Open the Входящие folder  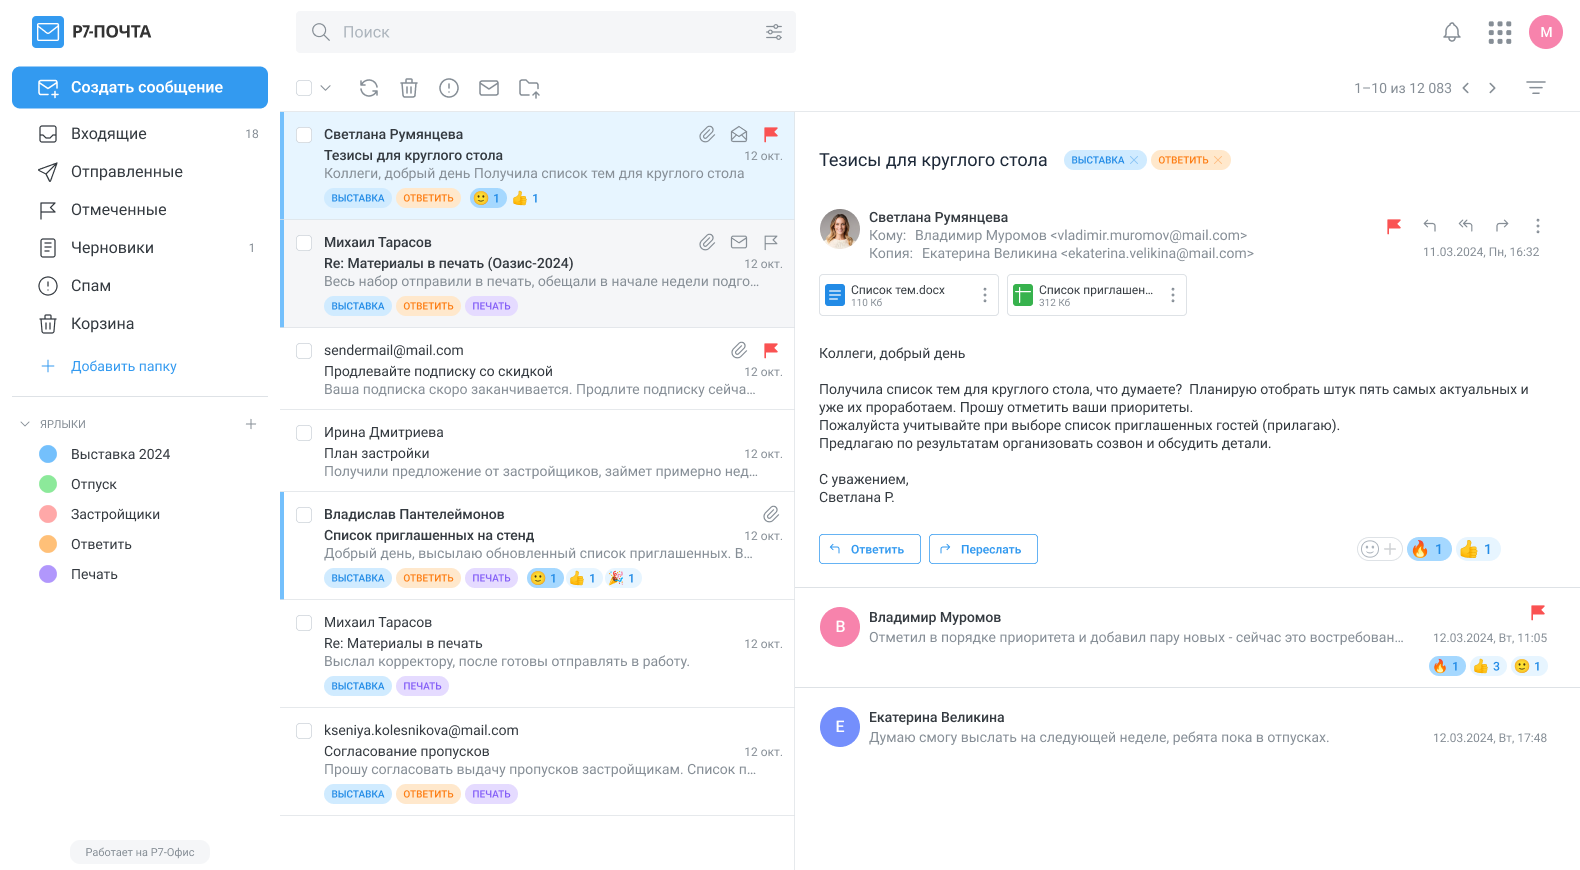click(x=108, y=134)
